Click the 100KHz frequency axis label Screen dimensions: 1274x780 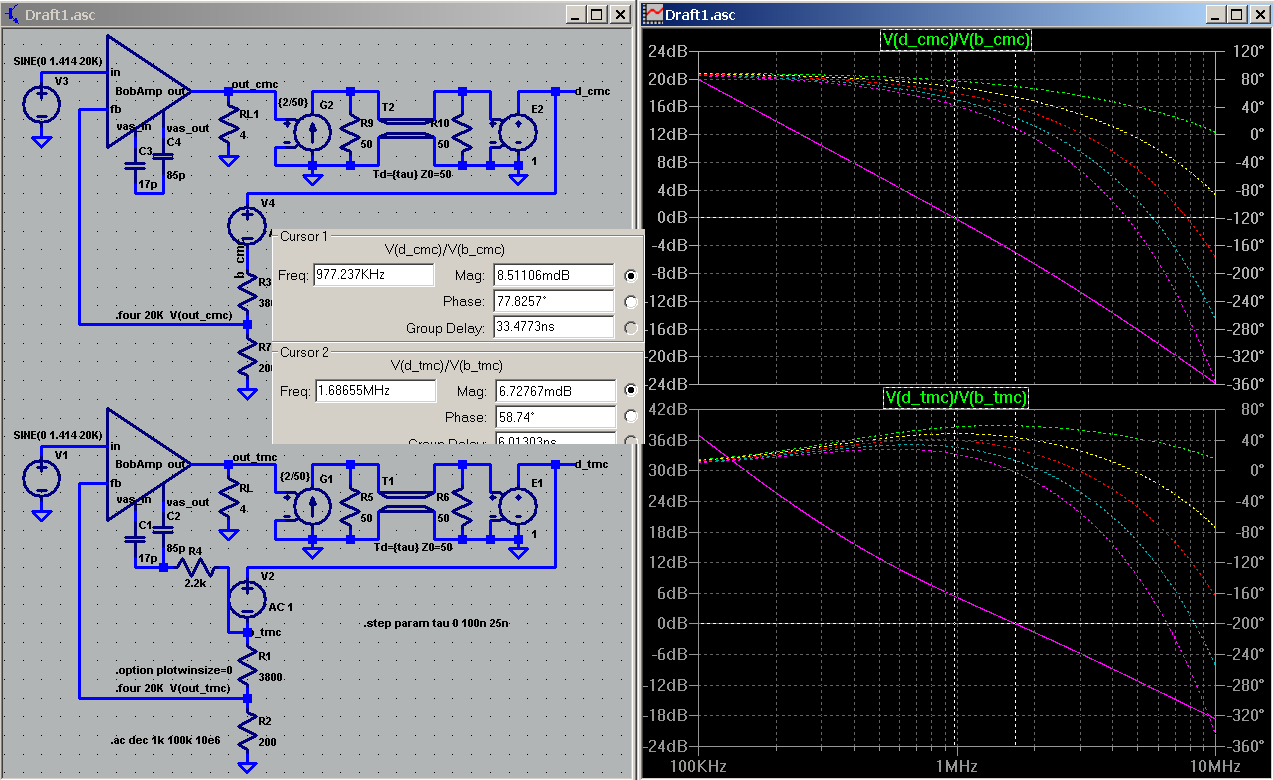697,766
